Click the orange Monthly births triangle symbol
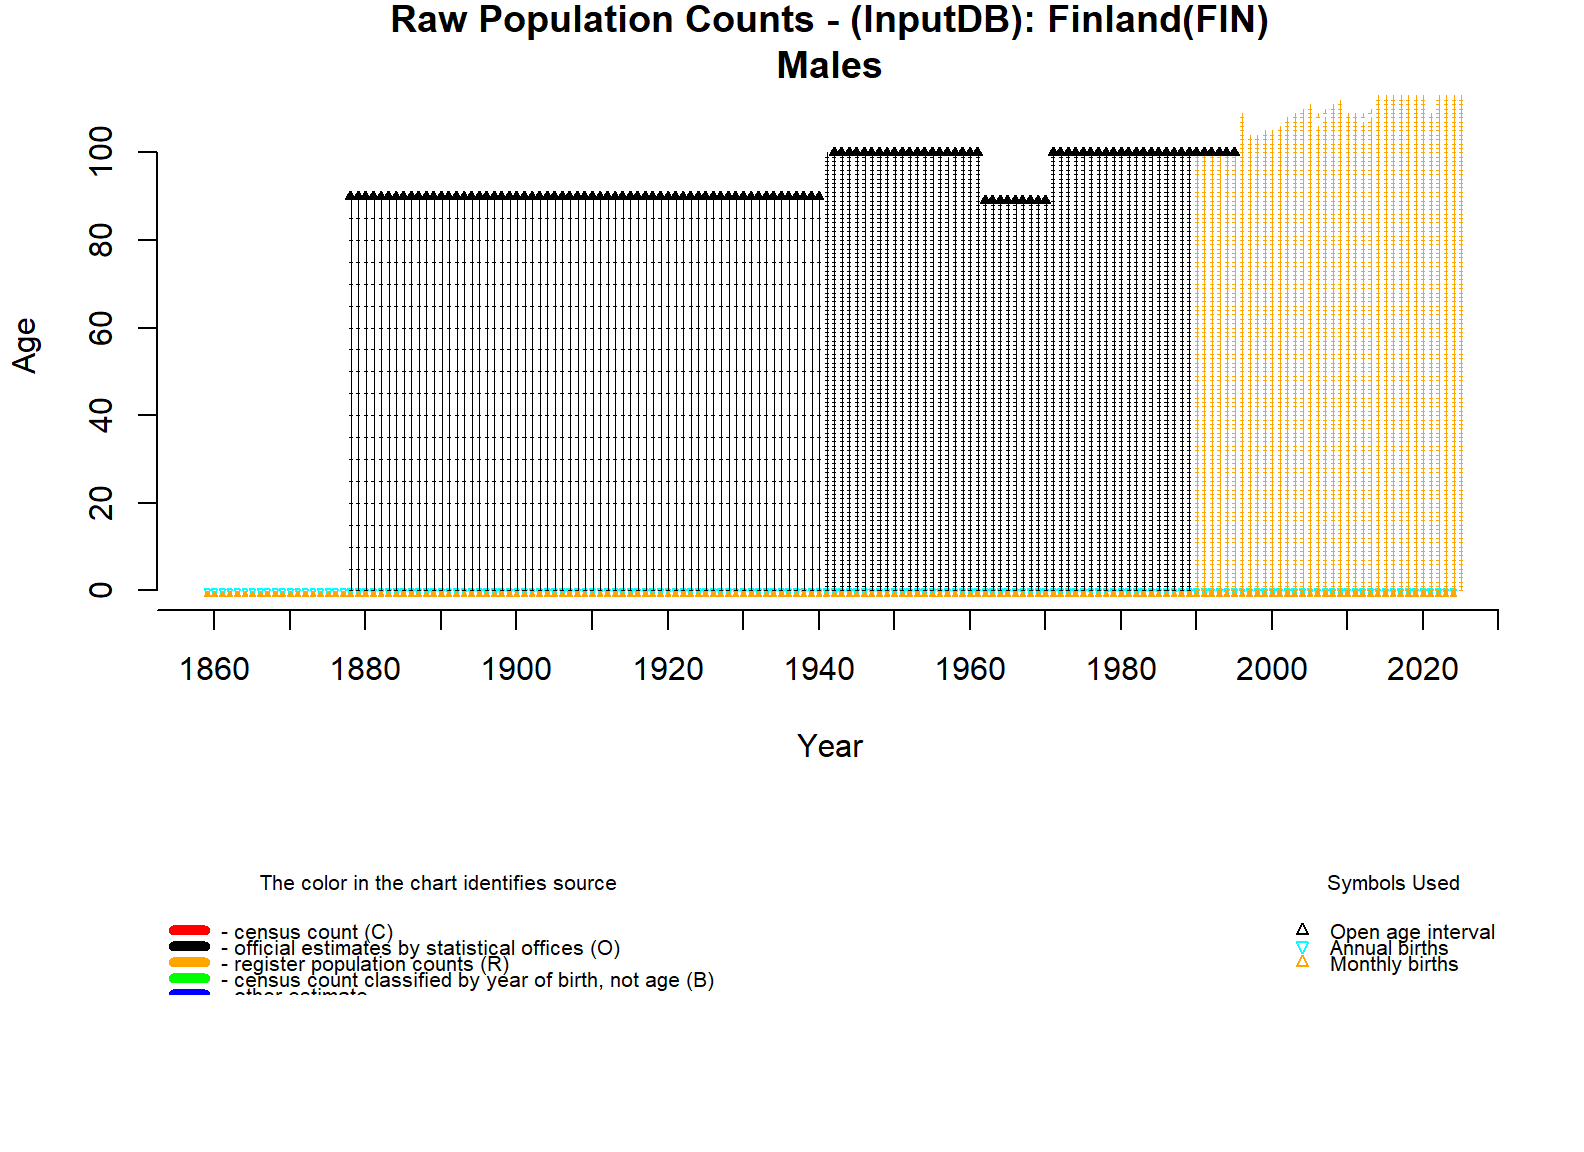The image size is (1584, 1152). pyautogui.click(x=1302, y=961)
